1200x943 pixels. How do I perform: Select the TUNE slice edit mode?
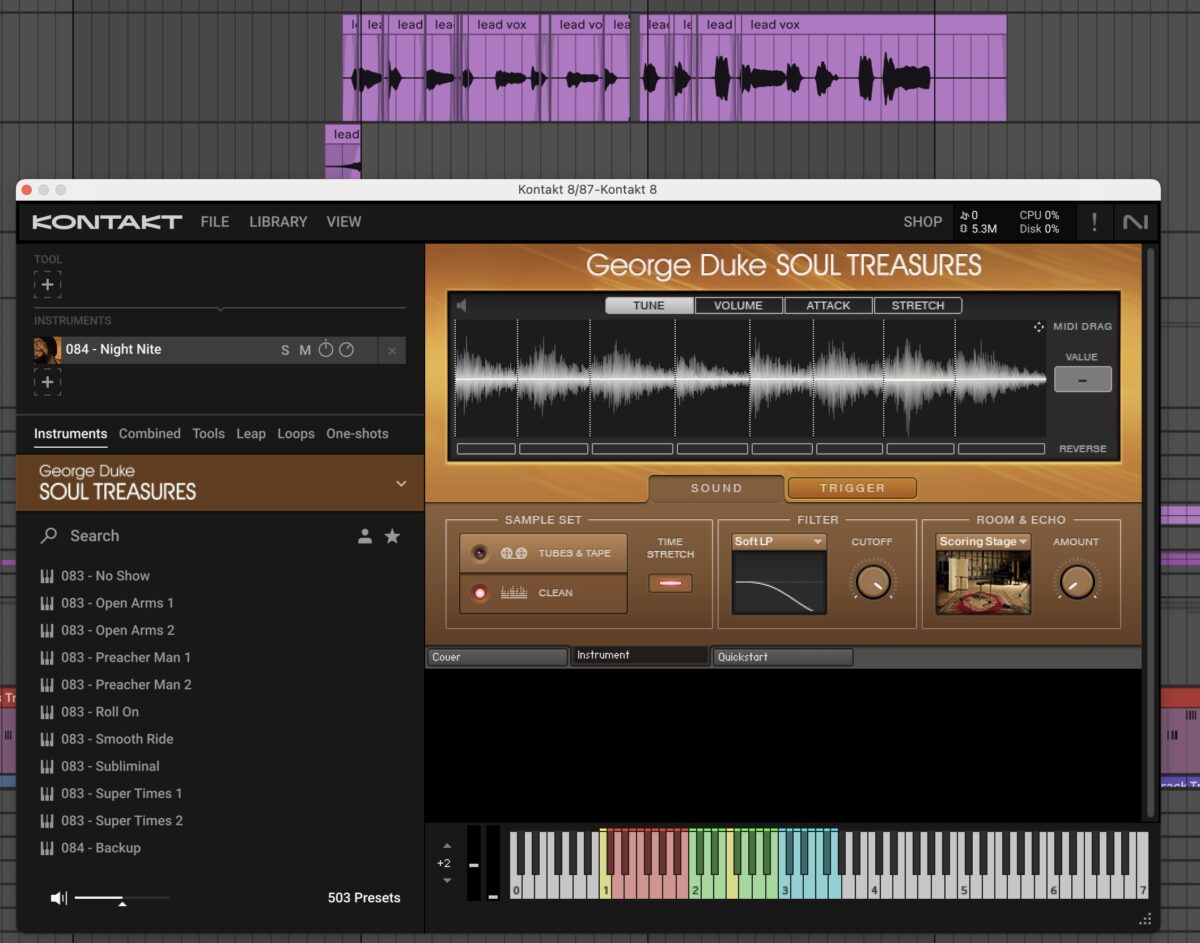pos(649,306)
